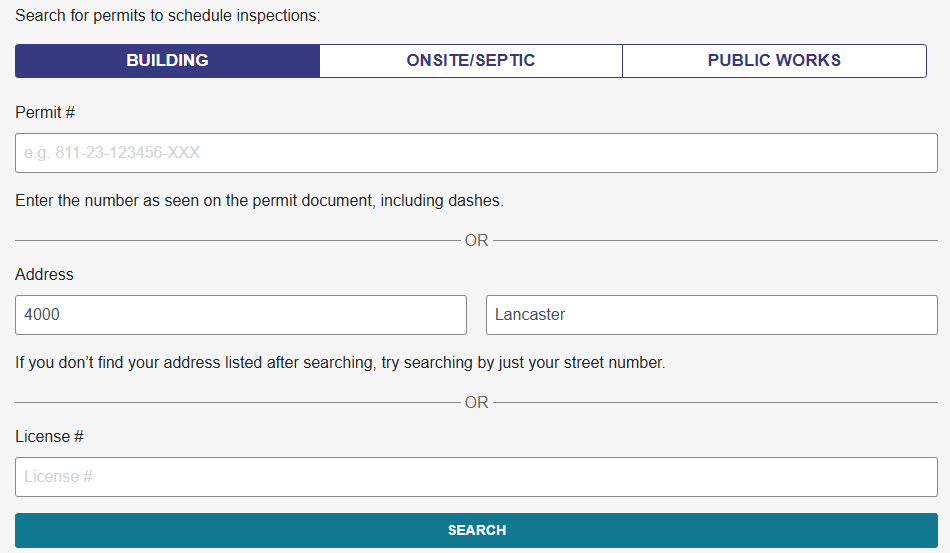Open the PUBLIC WORKS tab
This screenshot has width=950, height=553.
(x=774, y=61)
